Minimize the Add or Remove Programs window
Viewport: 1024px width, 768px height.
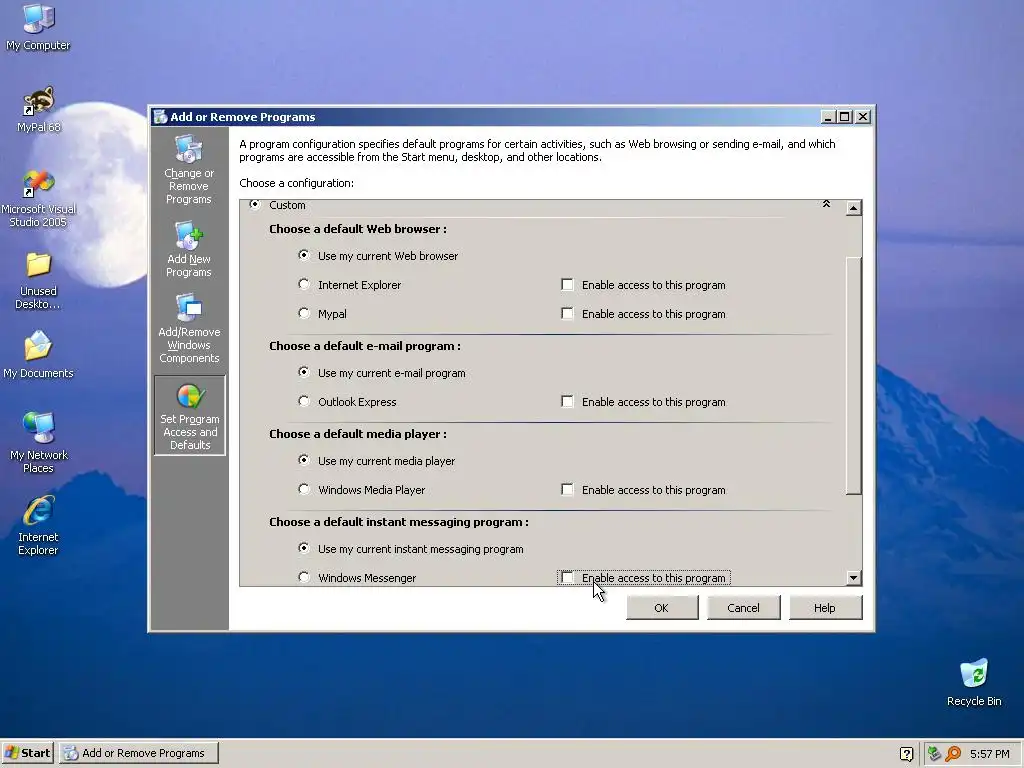(x=828, y=117)
